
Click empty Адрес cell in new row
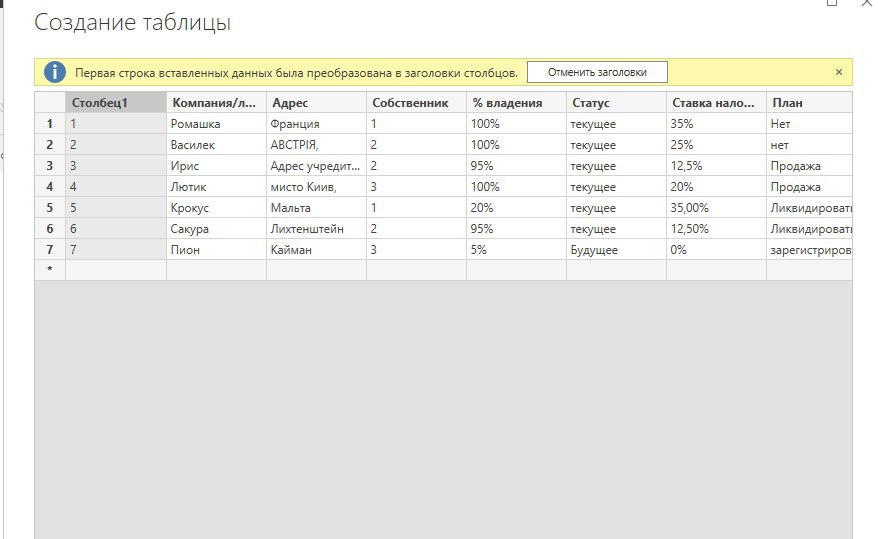pyautogui.click(x=316, y=270)
